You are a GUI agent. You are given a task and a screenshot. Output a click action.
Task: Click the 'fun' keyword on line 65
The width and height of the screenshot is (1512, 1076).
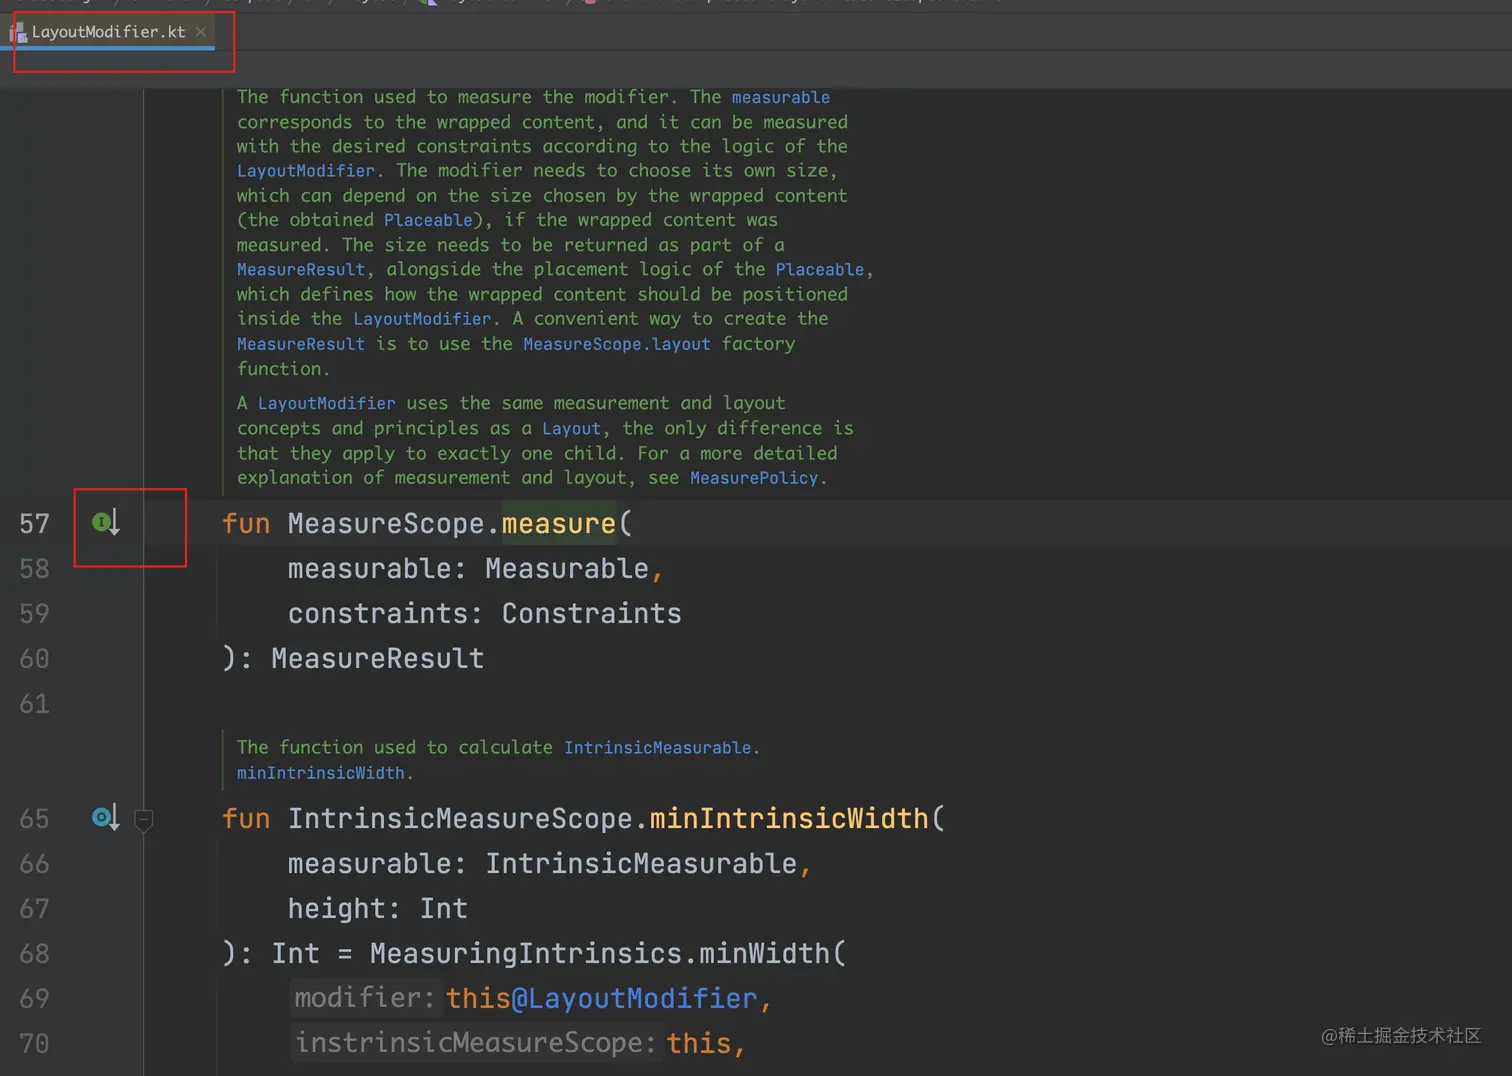point(246,818)
